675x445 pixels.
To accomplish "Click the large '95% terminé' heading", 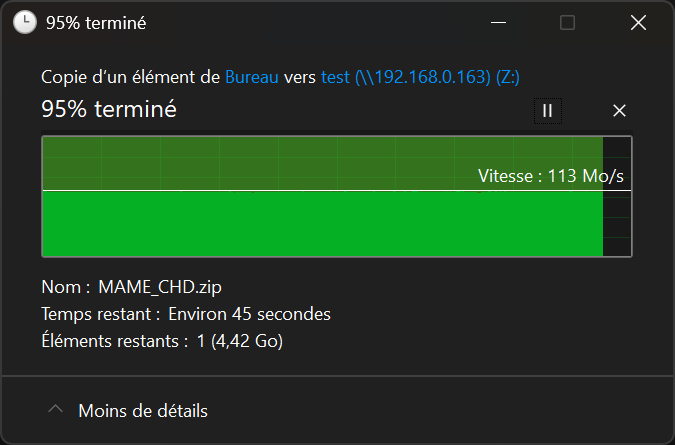I will click(x=109, y=110).
